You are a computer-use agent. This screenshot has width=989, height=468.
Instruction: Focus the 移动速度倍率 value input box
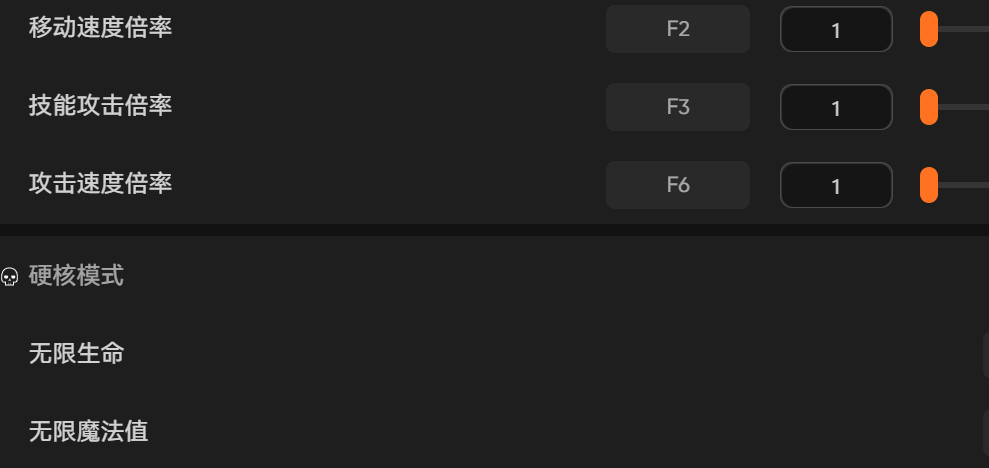coord(835,30)
